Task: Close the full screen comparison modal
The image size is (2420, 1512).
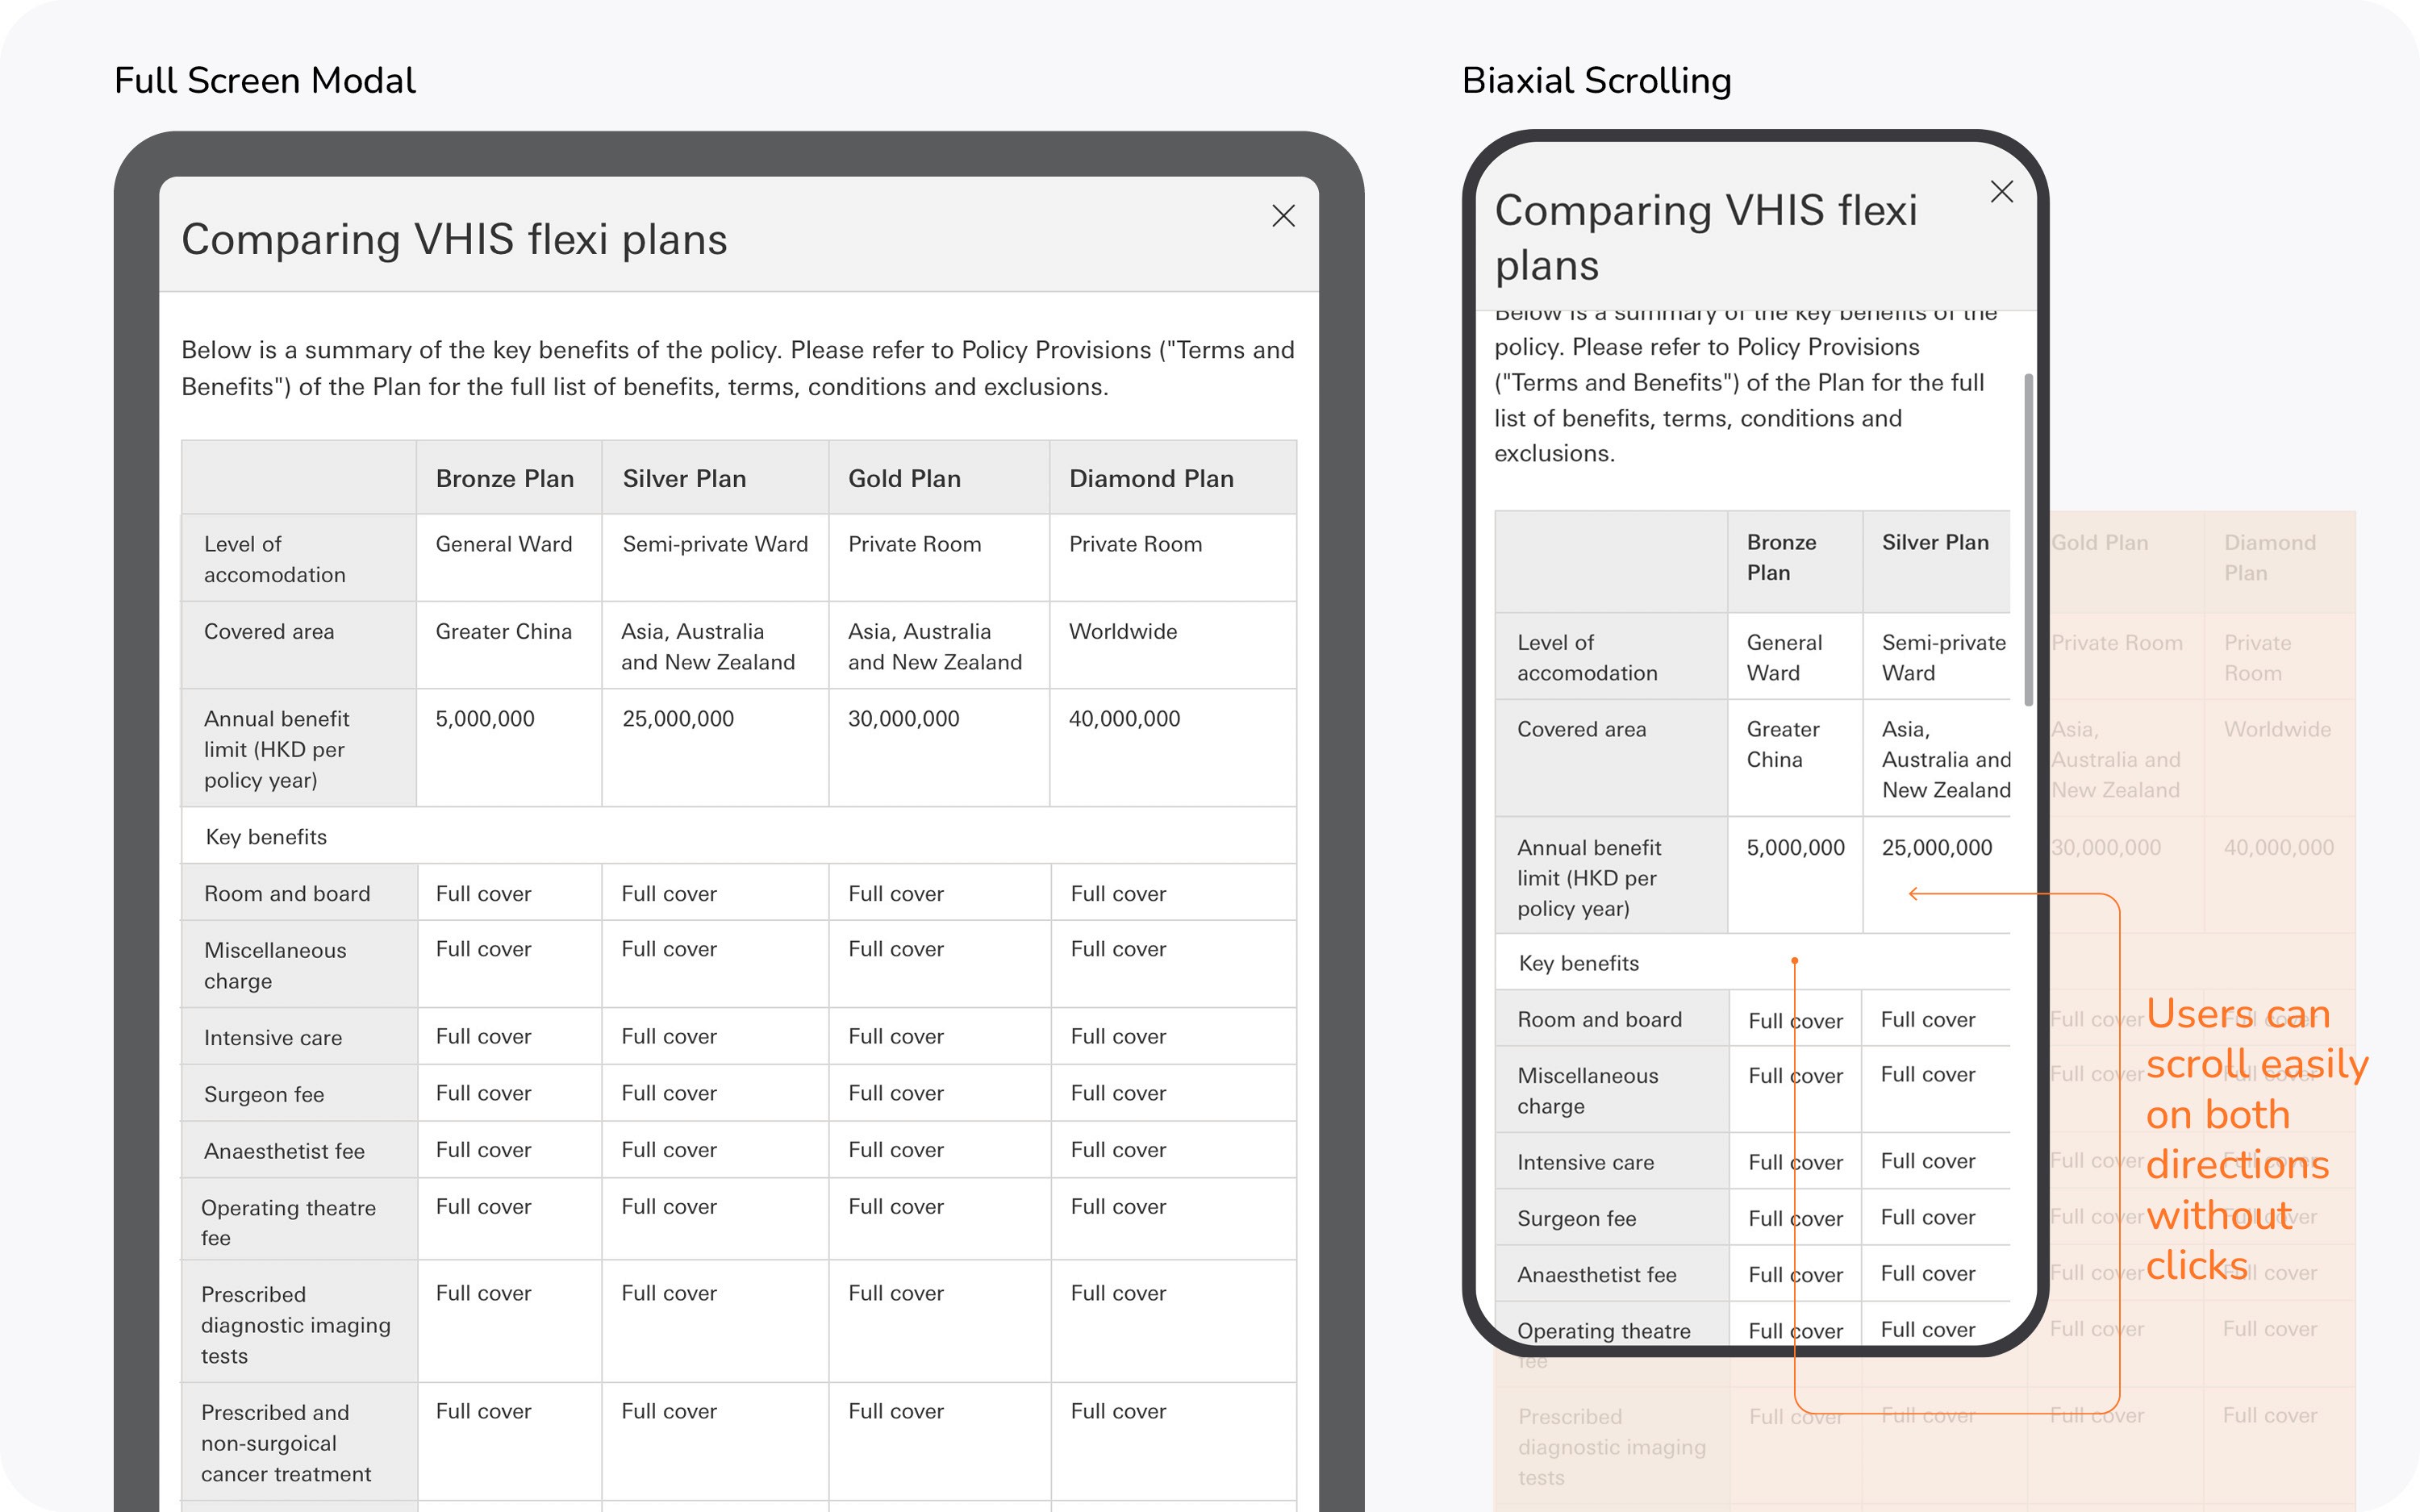Action: click(1283, 216)
